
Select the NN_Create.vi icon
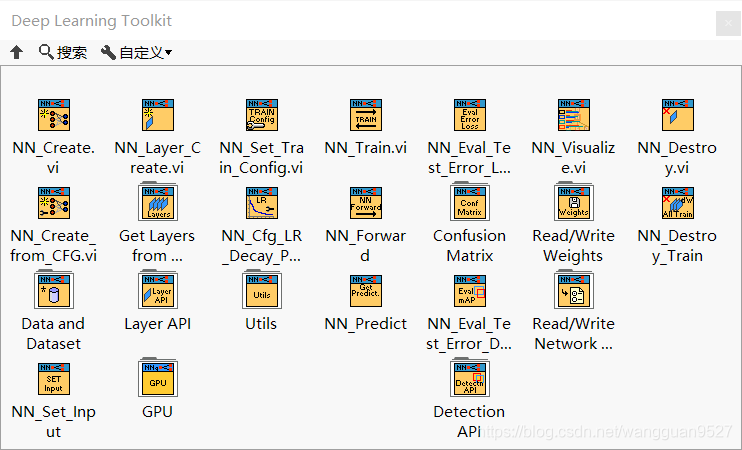click(53, 115)
